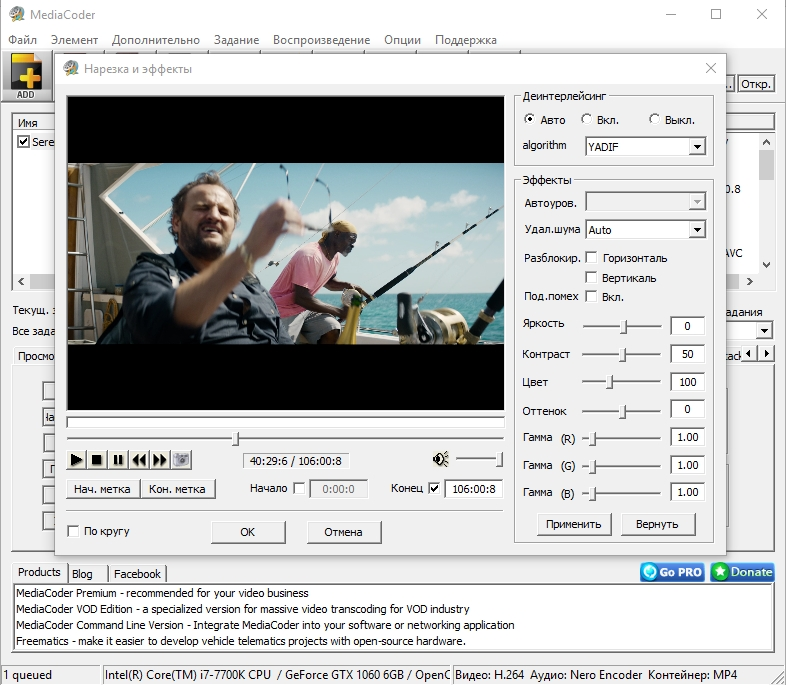Viewport: 786px width, 685px height.
Task: Click the Конец time field 106:00:8
Action: click(x=474, y=489)
